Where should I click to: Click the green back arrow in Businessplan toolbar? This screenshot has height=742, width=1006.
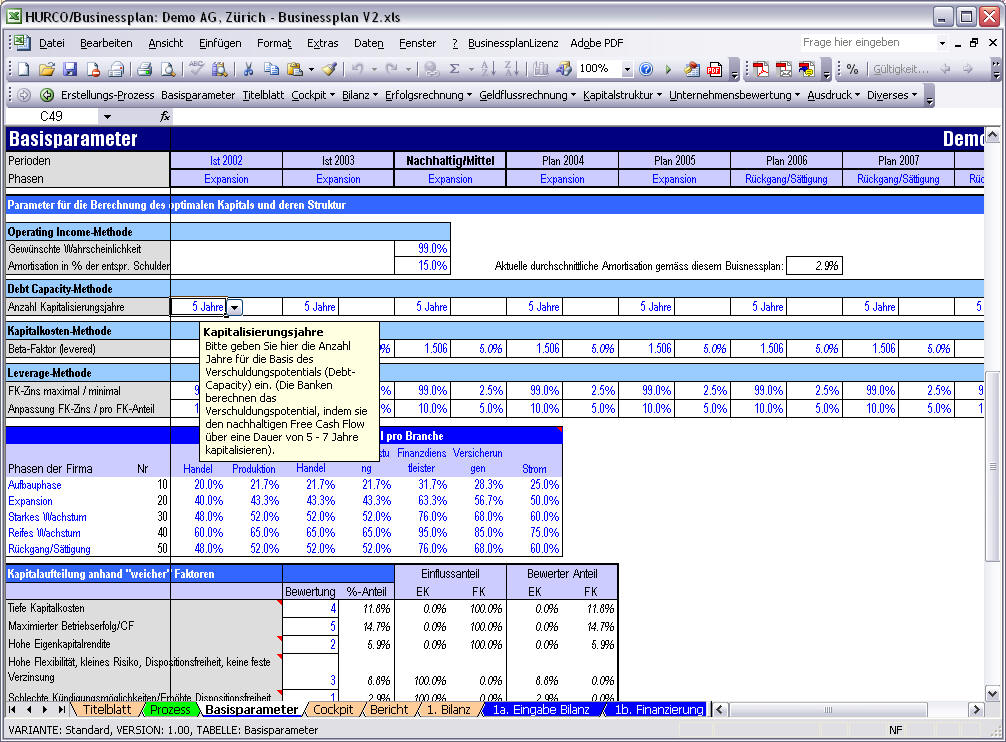[46, 95]
